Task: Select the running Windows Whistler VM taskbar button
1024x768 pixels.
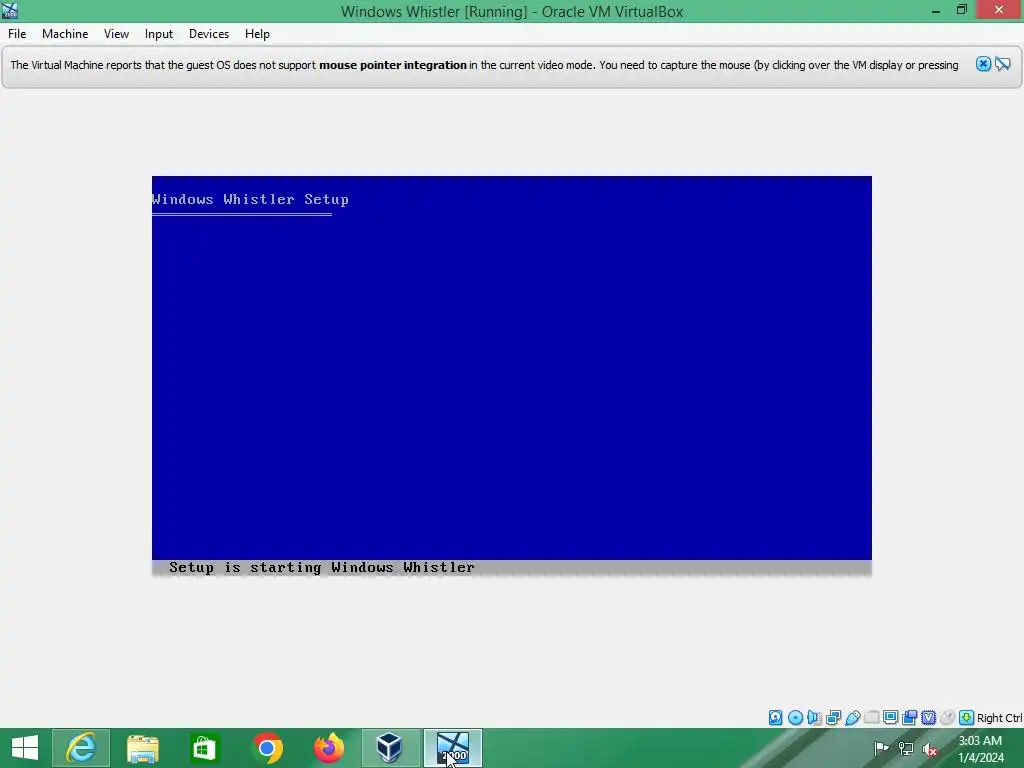Action: pos(453,748)
